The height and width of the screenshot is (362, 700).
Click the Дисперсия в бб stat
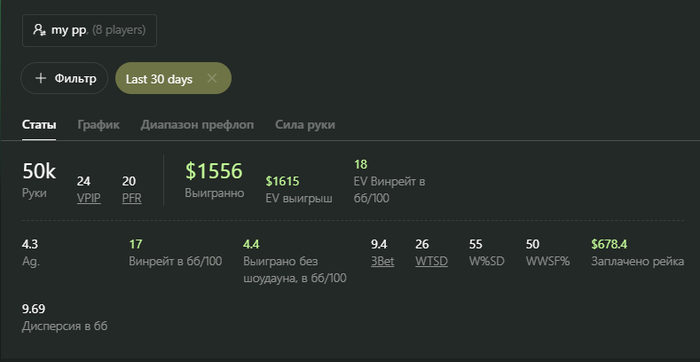pos(65,317)
